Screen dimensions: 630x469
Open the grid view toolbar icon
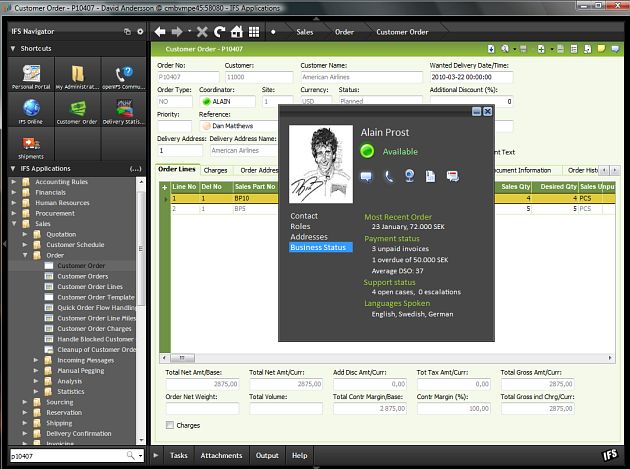(254, 32)
